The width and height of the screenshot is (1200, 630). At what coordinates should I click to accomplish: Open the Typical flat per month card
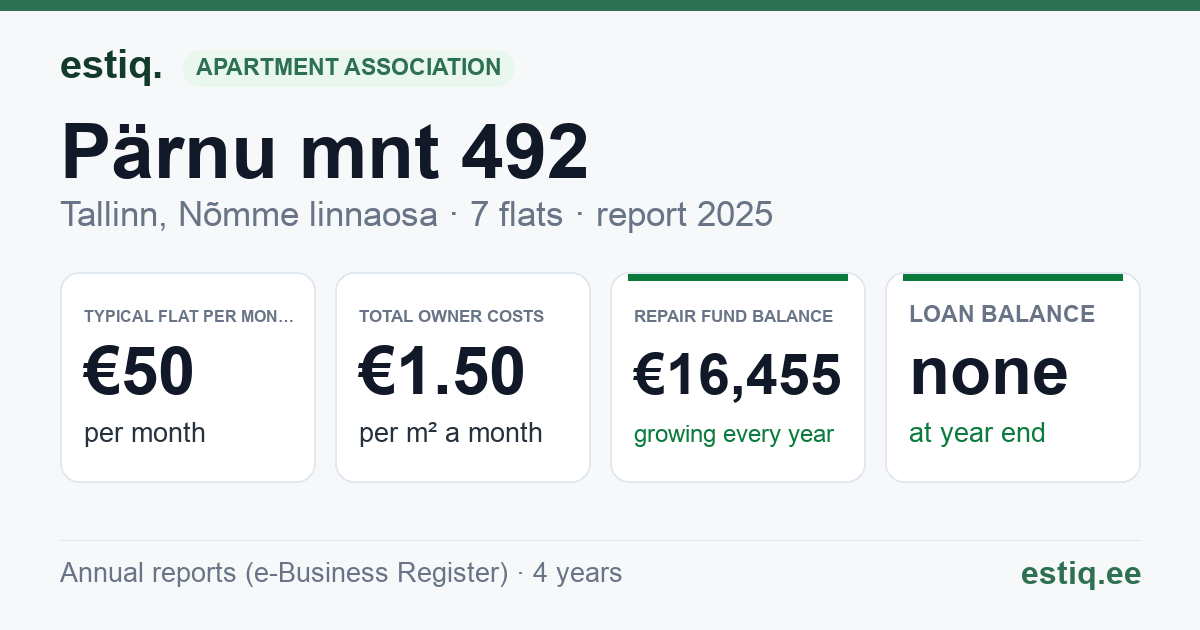188,378
